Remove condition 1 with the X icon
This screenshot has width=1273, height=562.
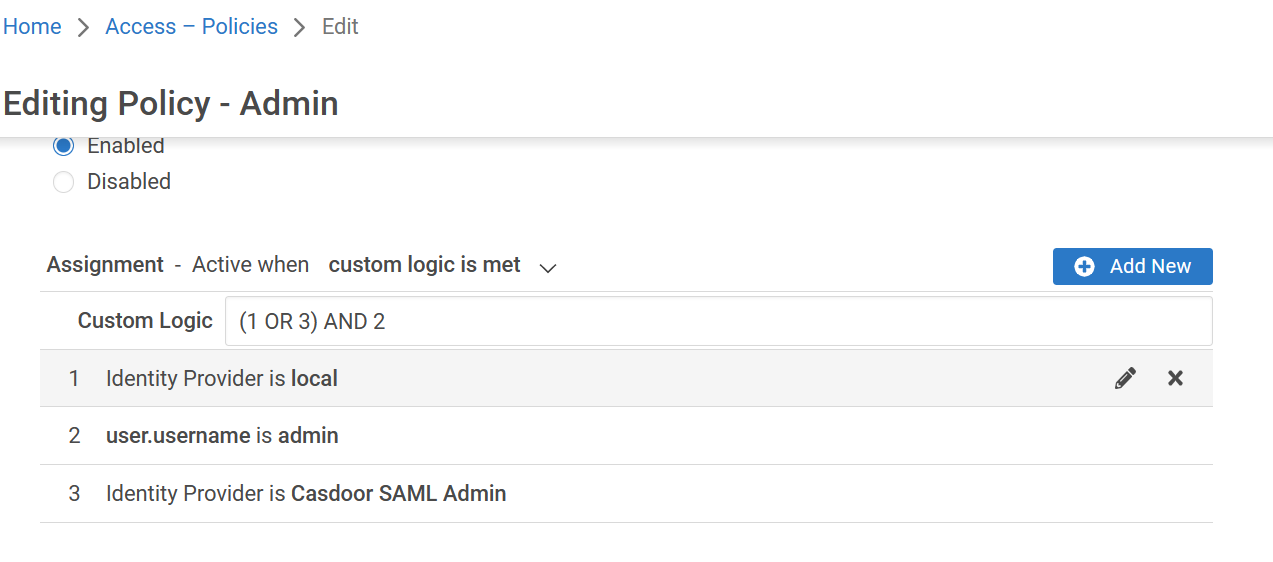[x=1175, y=378]
